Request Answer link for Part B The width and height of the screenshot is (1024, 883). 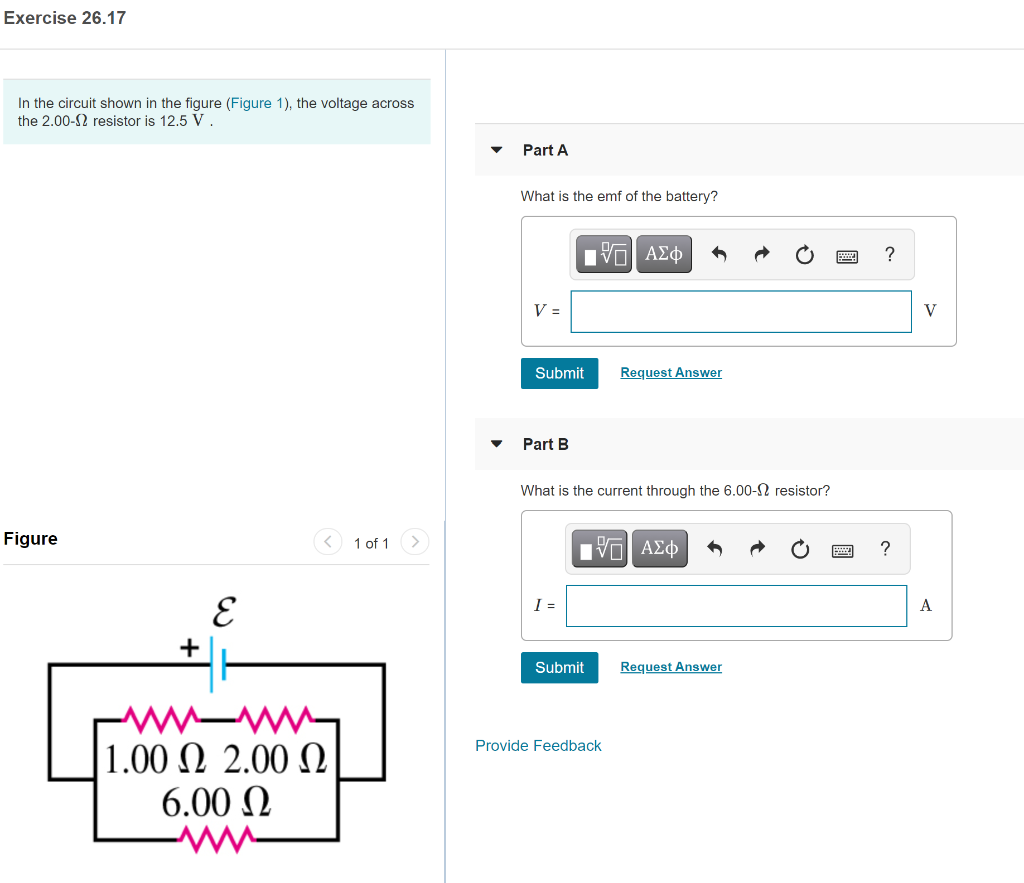(x=671, y=667)
